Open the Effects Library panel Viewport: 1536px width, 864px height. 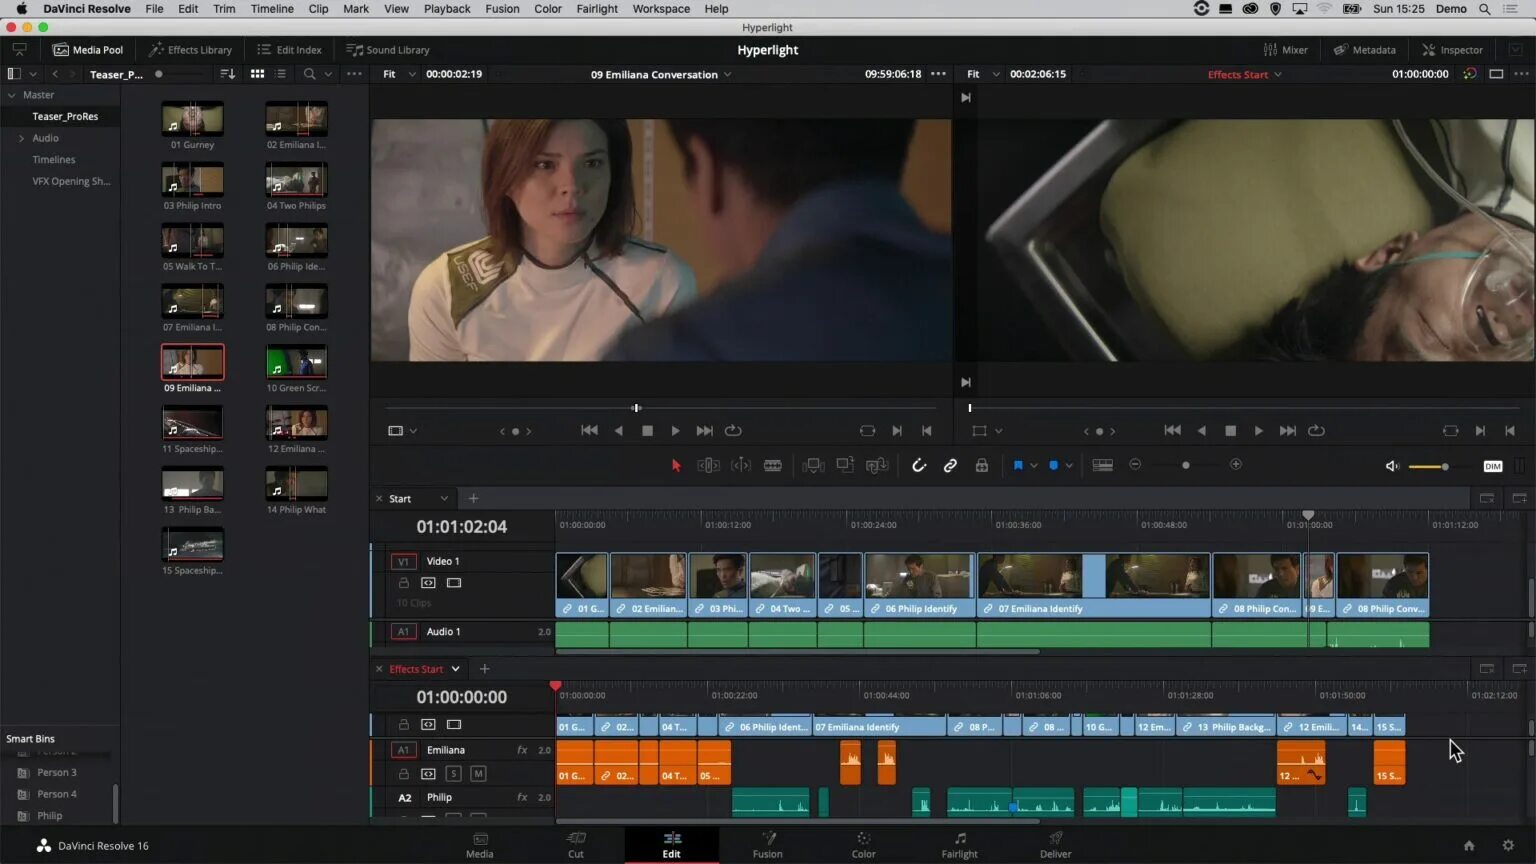click(x=190, y=50)
